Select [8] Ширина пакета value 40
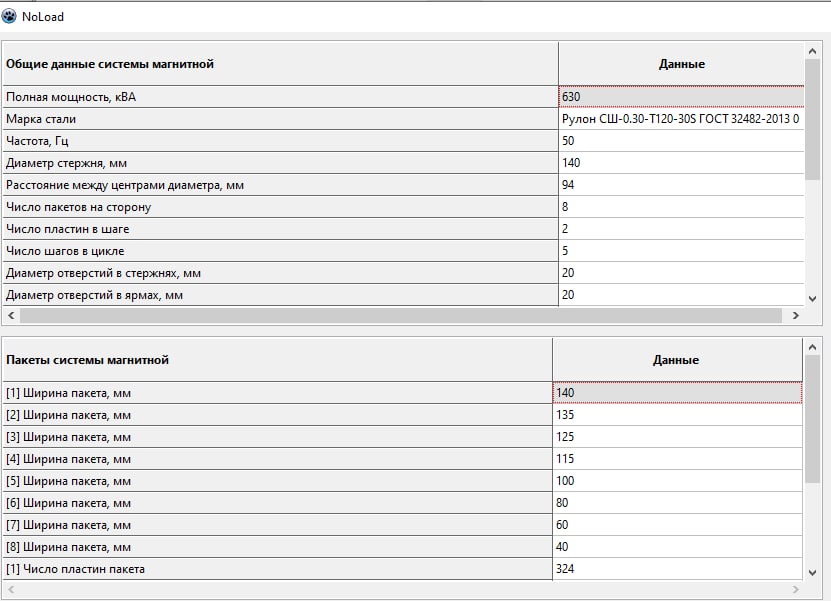Image resolution: width=831 pixels, height=601 pixels. [x=677, y=546]
